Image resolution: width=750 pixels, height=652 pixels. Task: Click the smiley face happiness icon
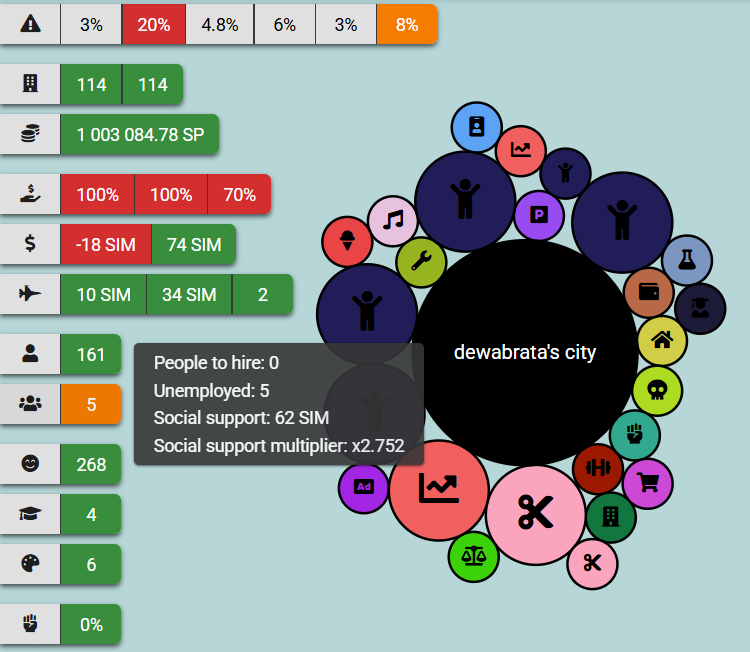[x=30, y=464]
